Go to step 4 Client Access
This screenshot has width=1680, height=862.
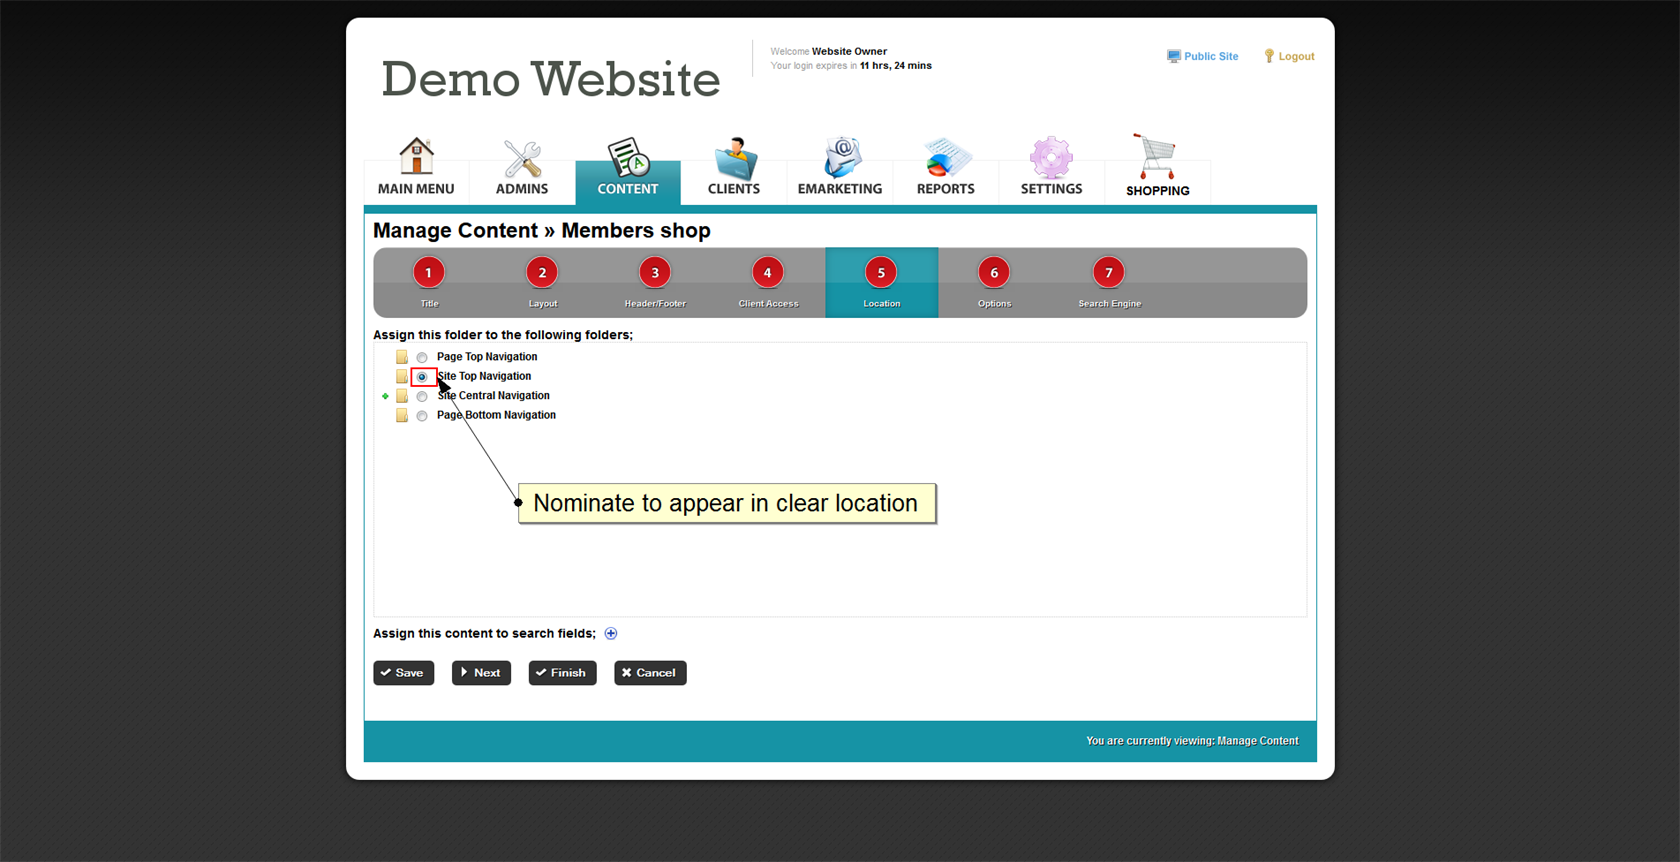click(768, 273)
